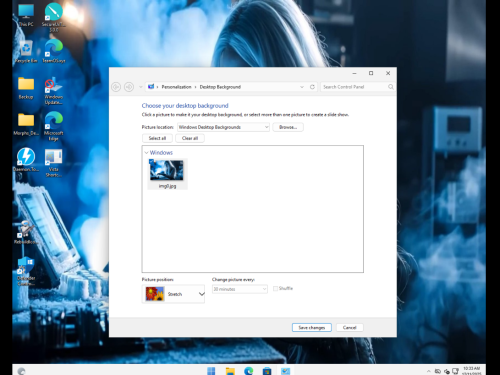Click the Browse... button

click(288, 127)
